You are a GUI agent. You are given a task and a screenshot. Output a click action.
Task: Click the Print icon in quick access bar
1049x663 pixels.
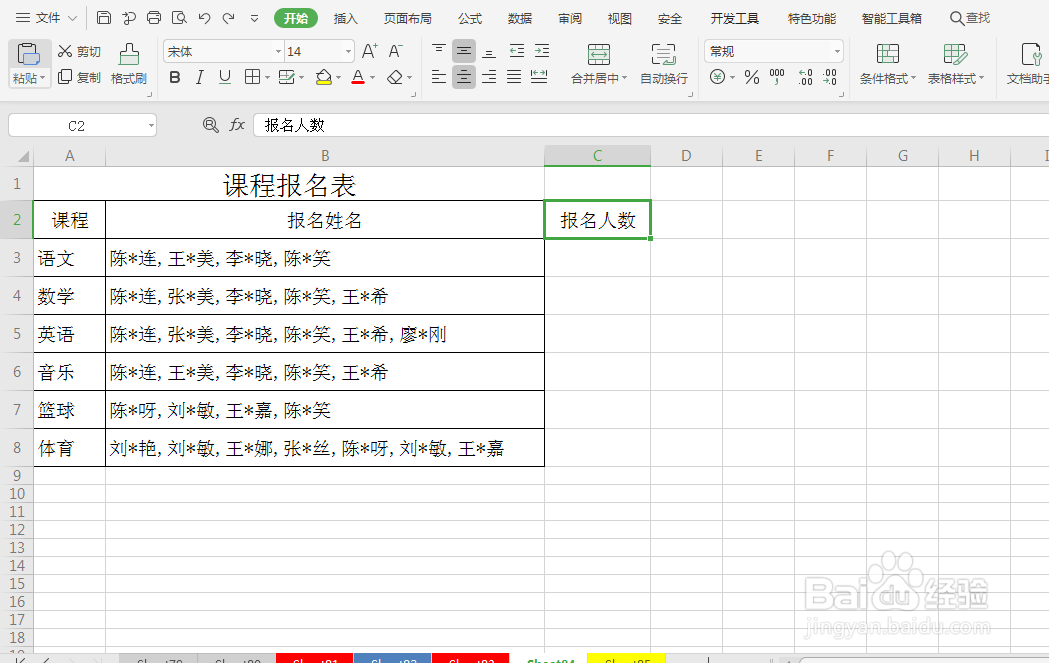pyautogui.click(x=154, y=18)
